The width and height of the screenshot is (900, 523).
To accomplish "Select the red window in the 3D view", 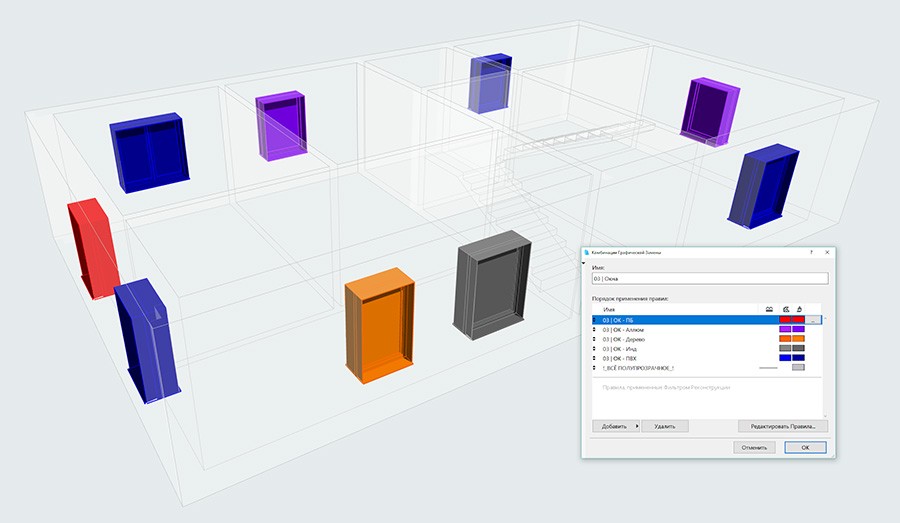I will tap(92, 249).
